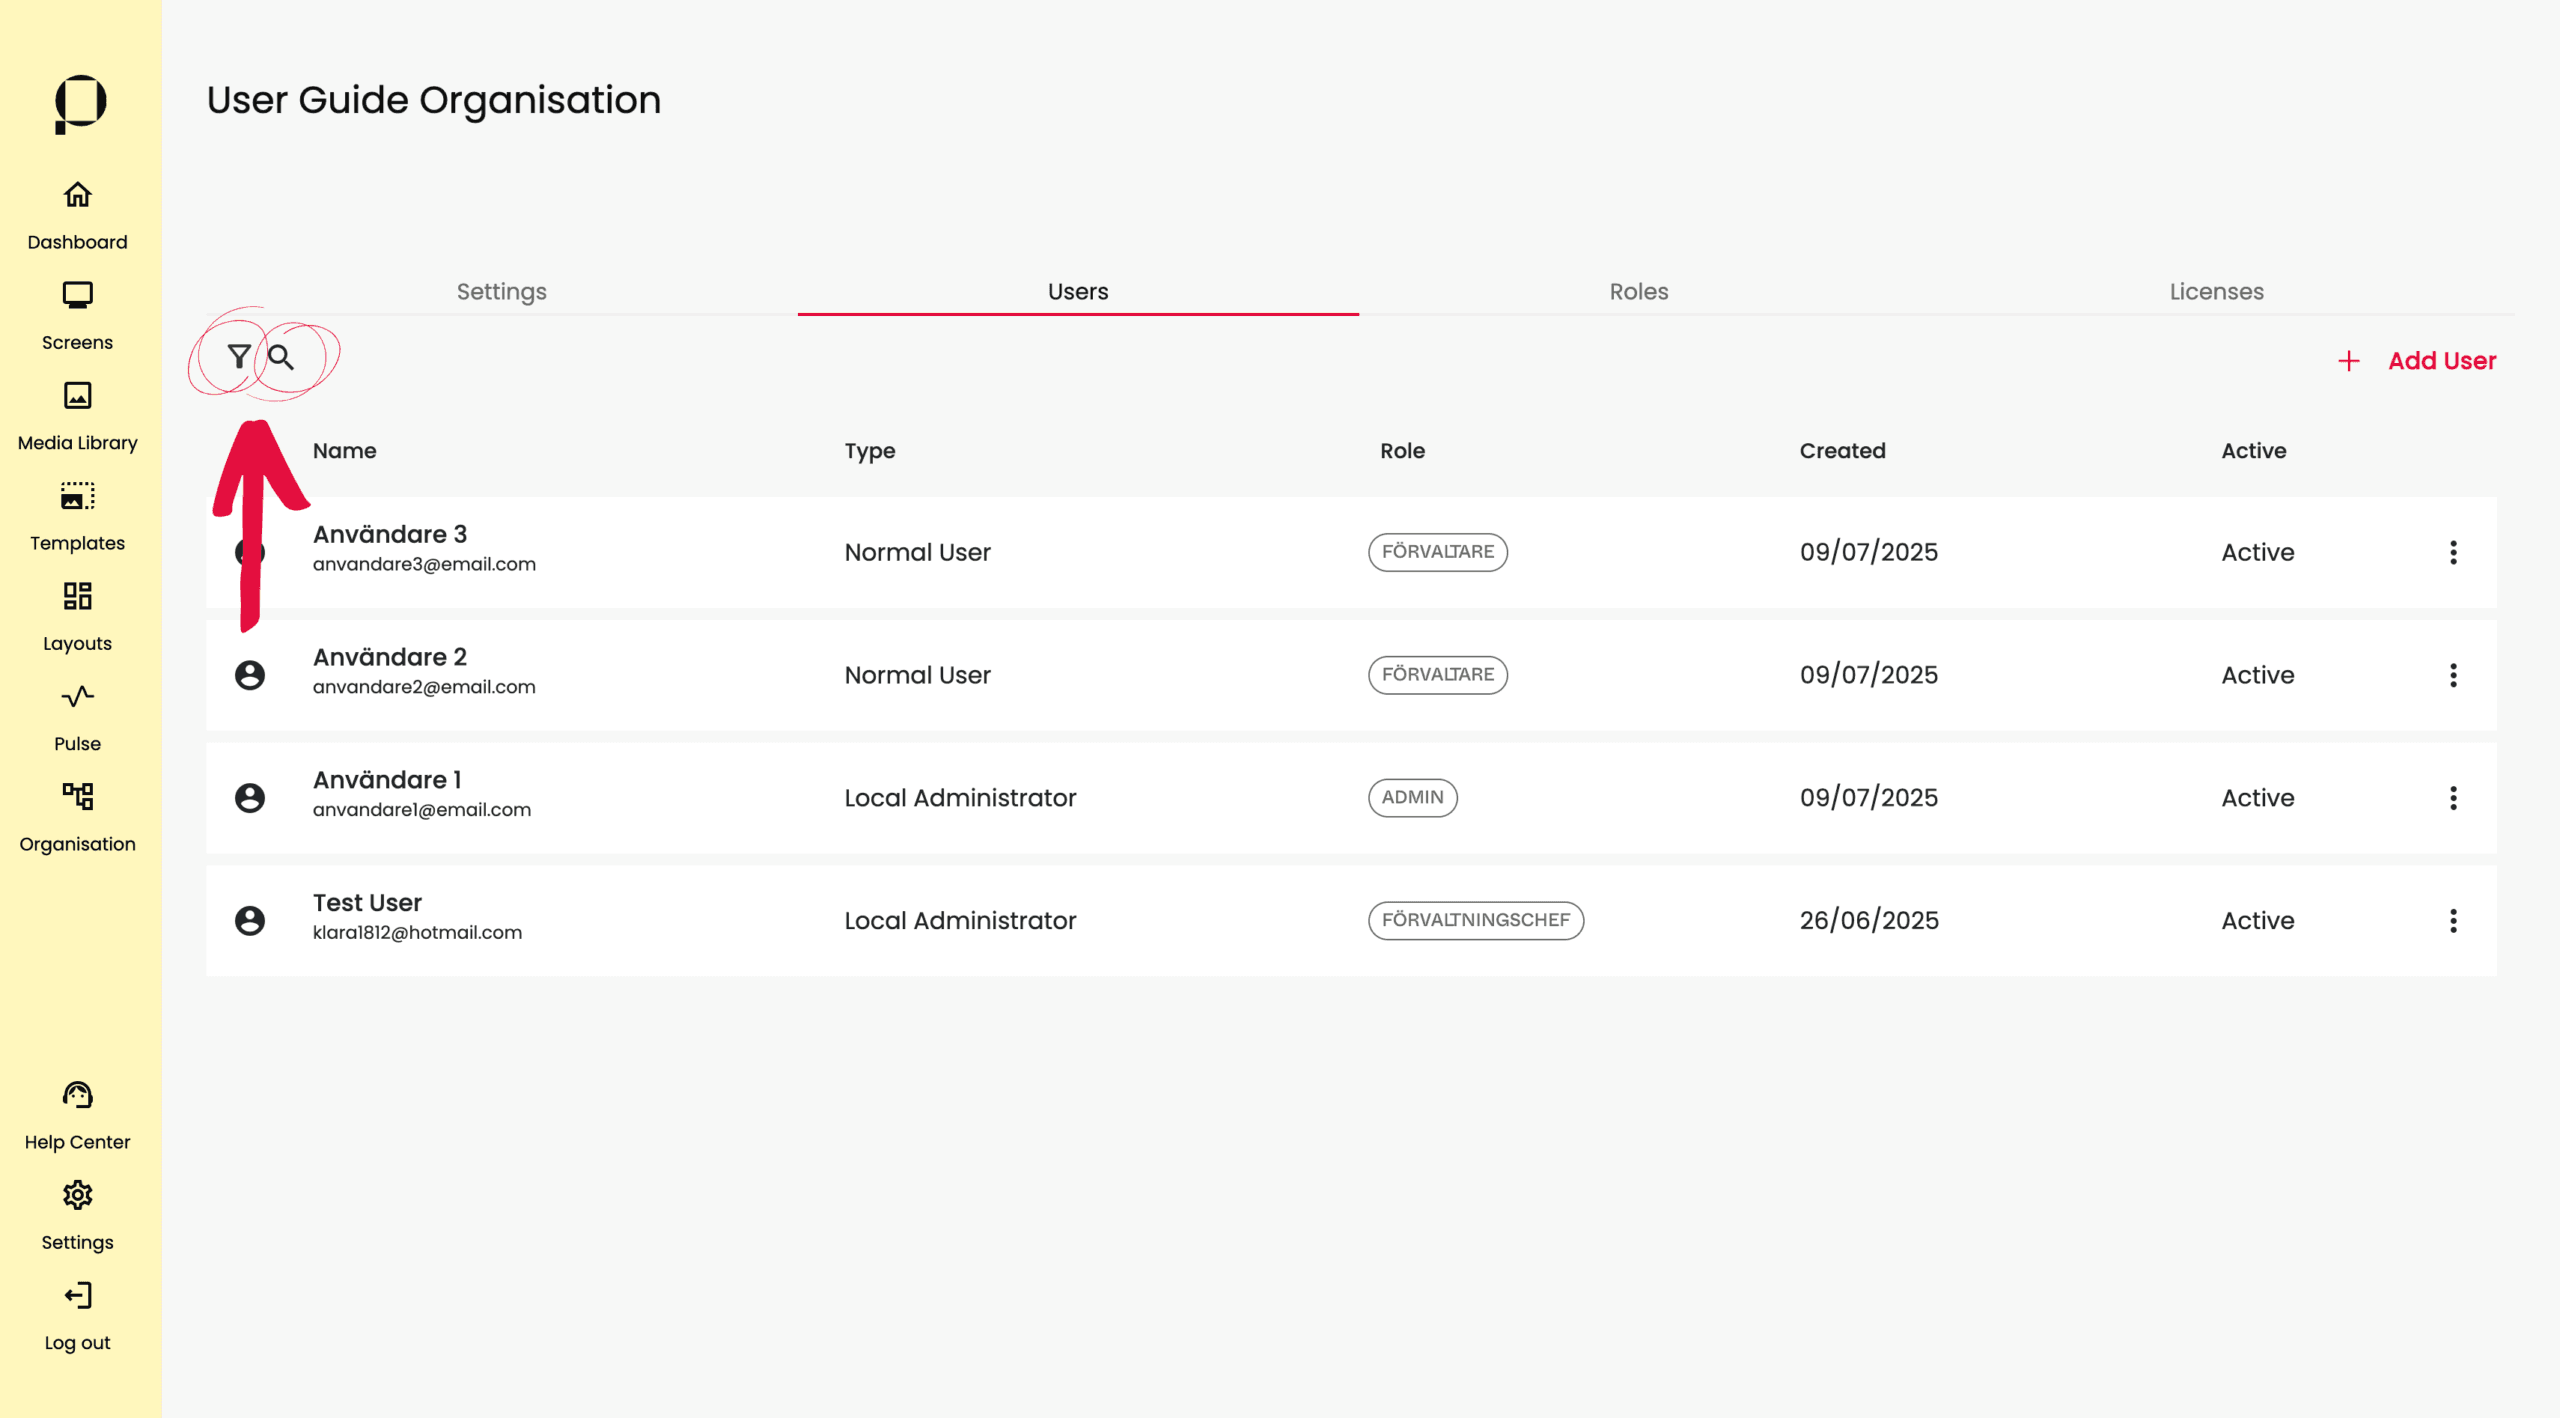Click the ADMIN role badge

coord(1412,797)
